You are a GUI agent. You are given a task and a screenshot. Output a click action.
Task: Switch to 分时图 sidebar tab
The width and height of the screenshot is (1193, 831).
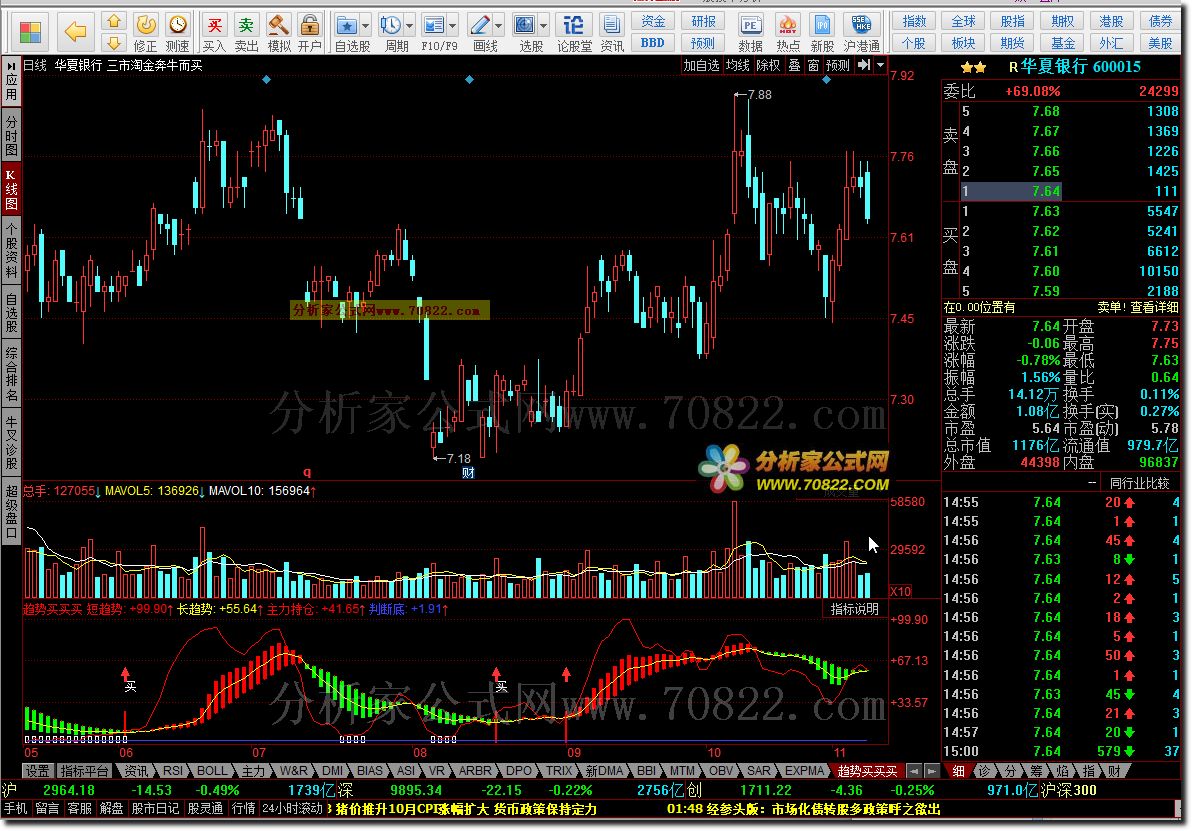11,135
